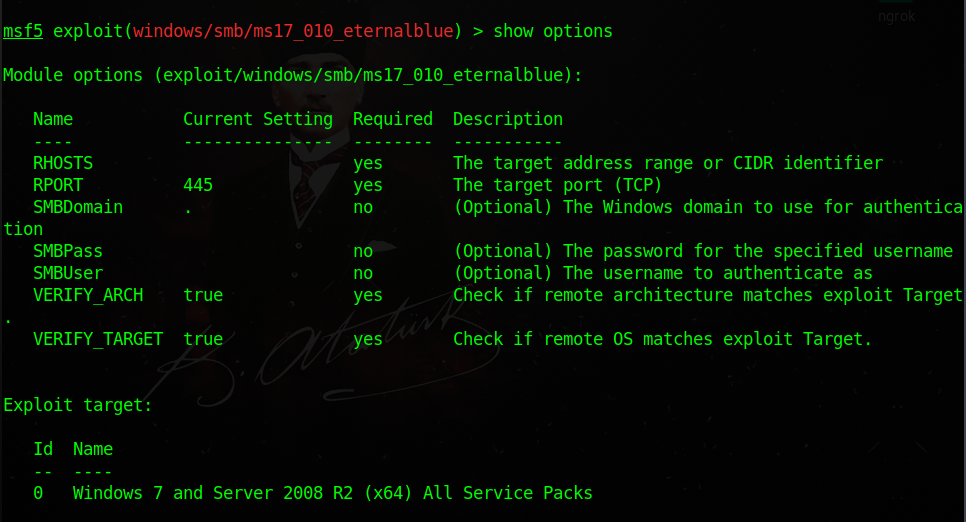Click the 'Current Setting' column header
Viewport: 966px width, 522px height.
click(258, 119)
